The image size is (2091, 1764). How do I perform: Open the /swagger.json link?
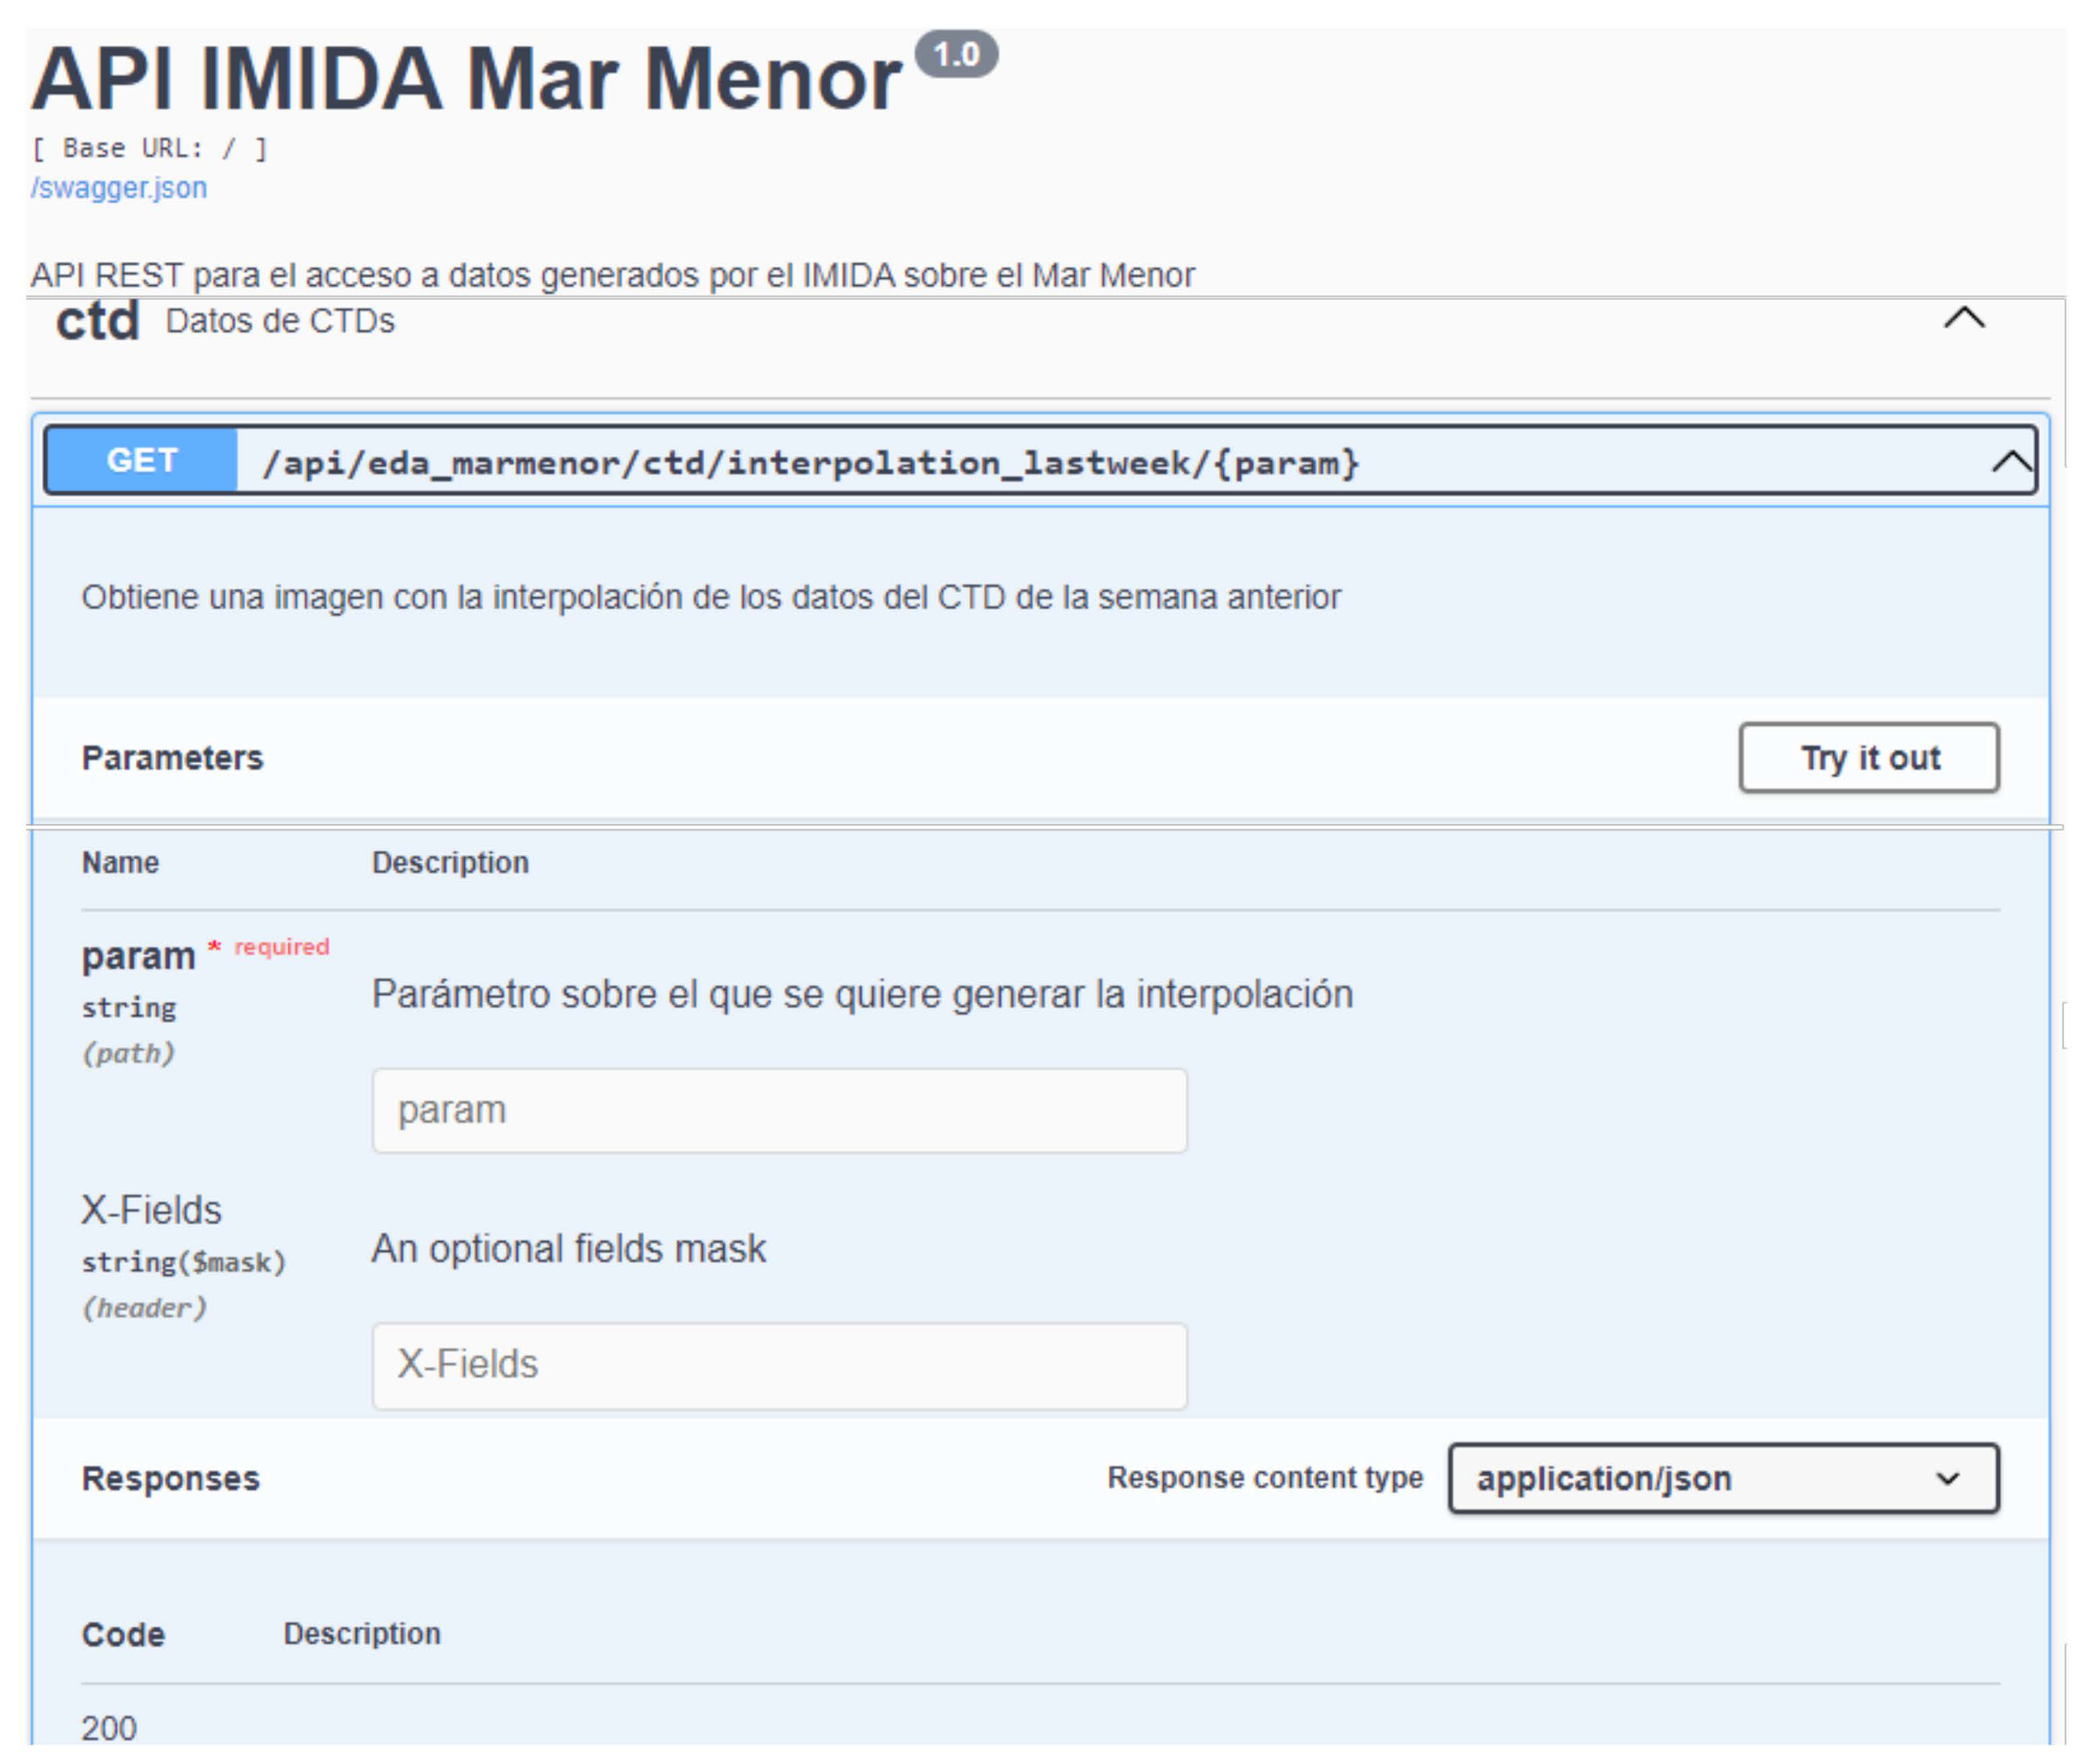(x=119, y=188)
